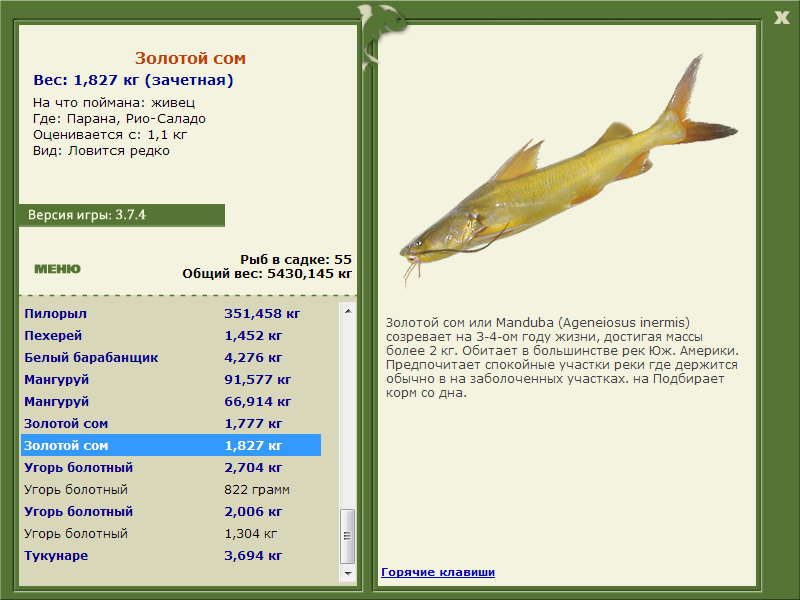
Task: Select highlighted Золотой сом 1,827 кг row
Action: coord(171,445)
